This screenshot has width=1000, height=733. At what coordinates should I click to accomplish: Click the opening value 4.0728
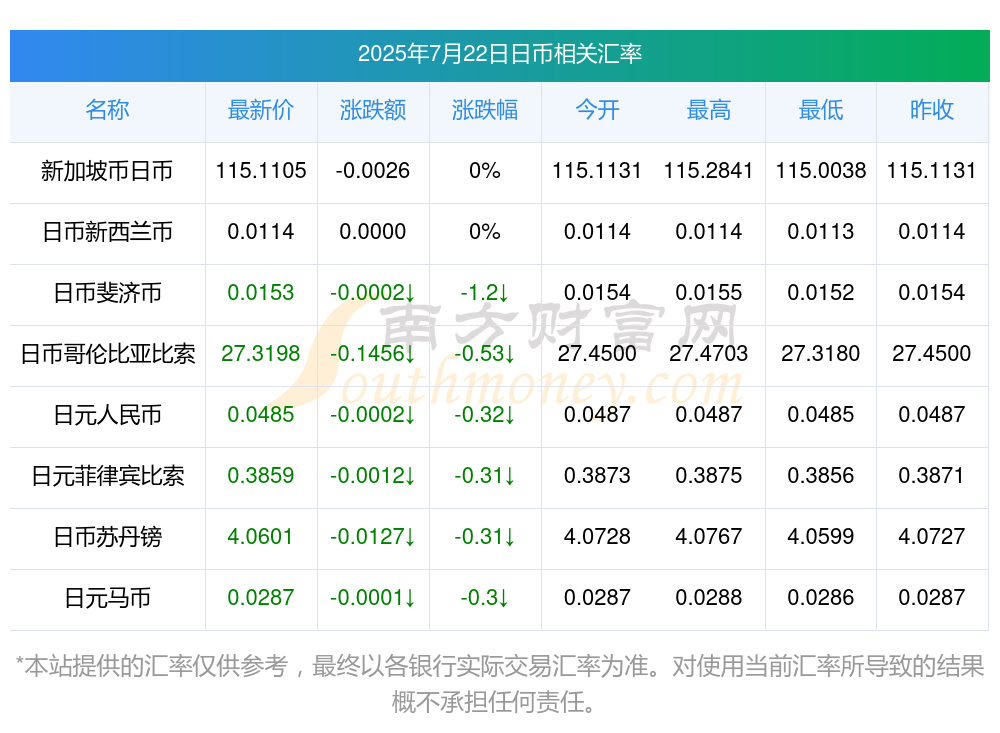(597, 537)
